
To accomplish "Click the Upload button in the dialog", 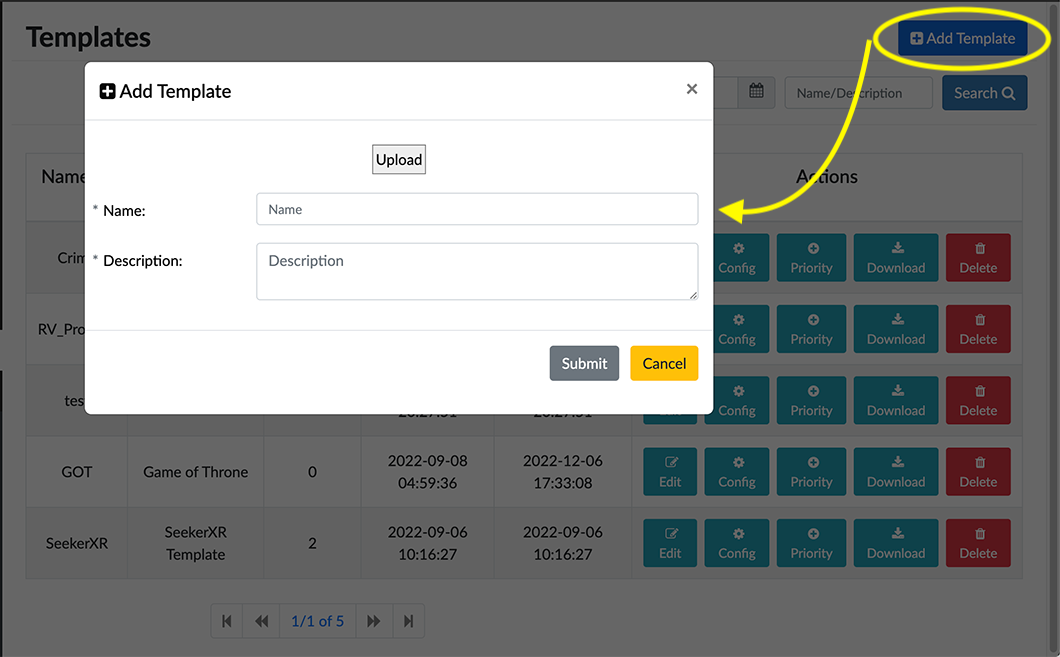I will pos(399,160).
